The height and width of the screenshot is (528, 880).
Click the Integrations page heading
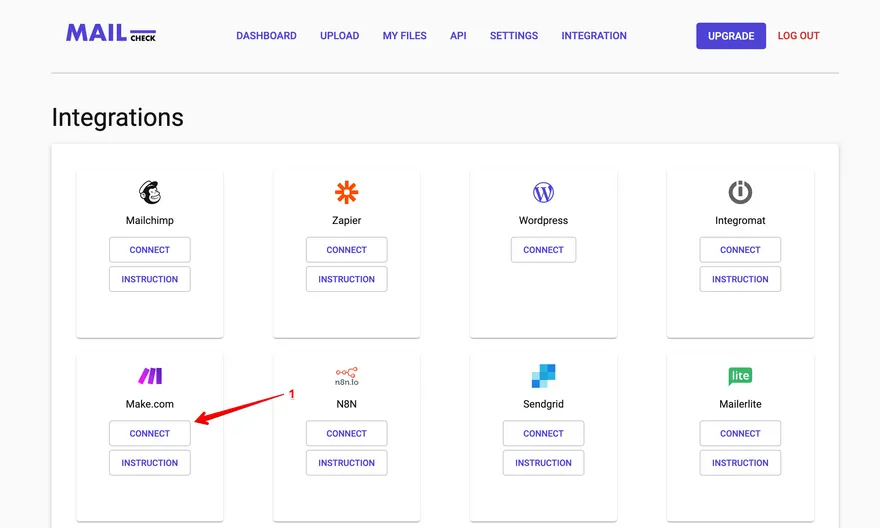click(x=117, y=118)
